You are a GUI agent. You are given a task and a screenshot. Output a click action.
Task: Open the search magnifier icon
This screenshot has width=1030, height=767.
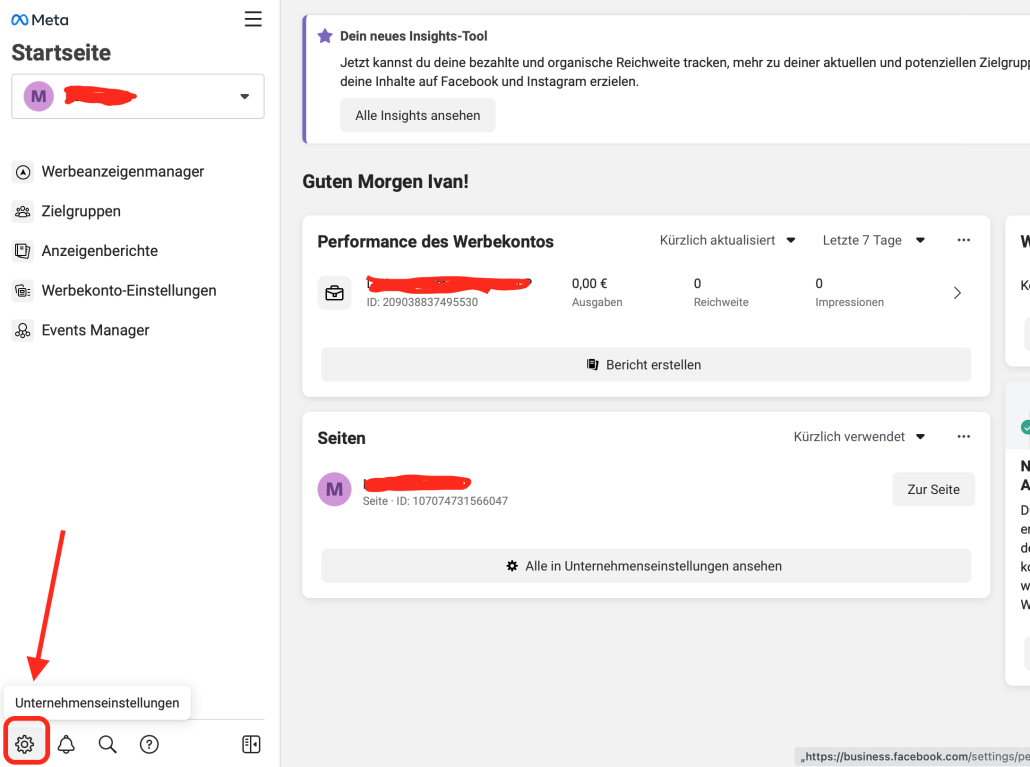[108, 744]
